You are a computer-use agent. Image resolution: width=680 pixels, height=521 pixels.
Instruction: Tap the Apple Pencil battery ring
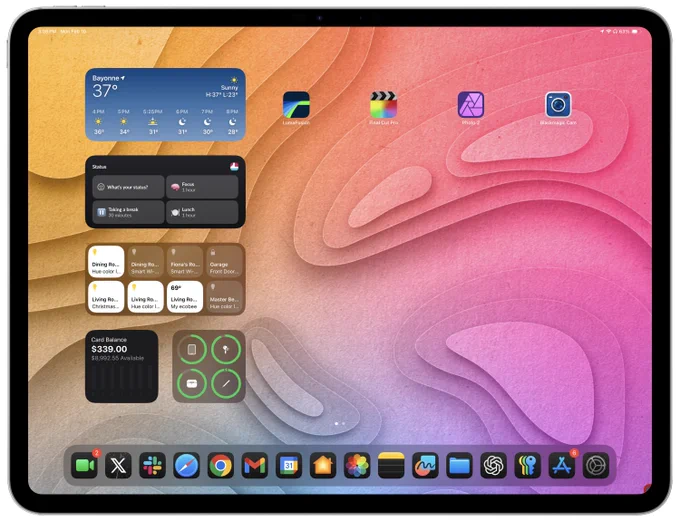tap(226, 383)
